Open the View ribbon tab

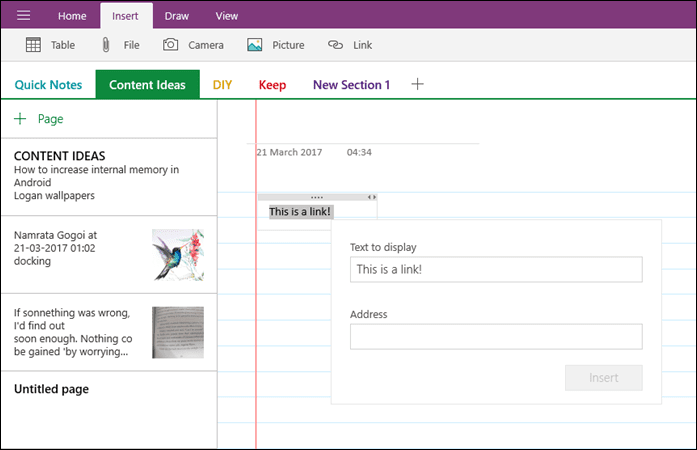point(227,16)
